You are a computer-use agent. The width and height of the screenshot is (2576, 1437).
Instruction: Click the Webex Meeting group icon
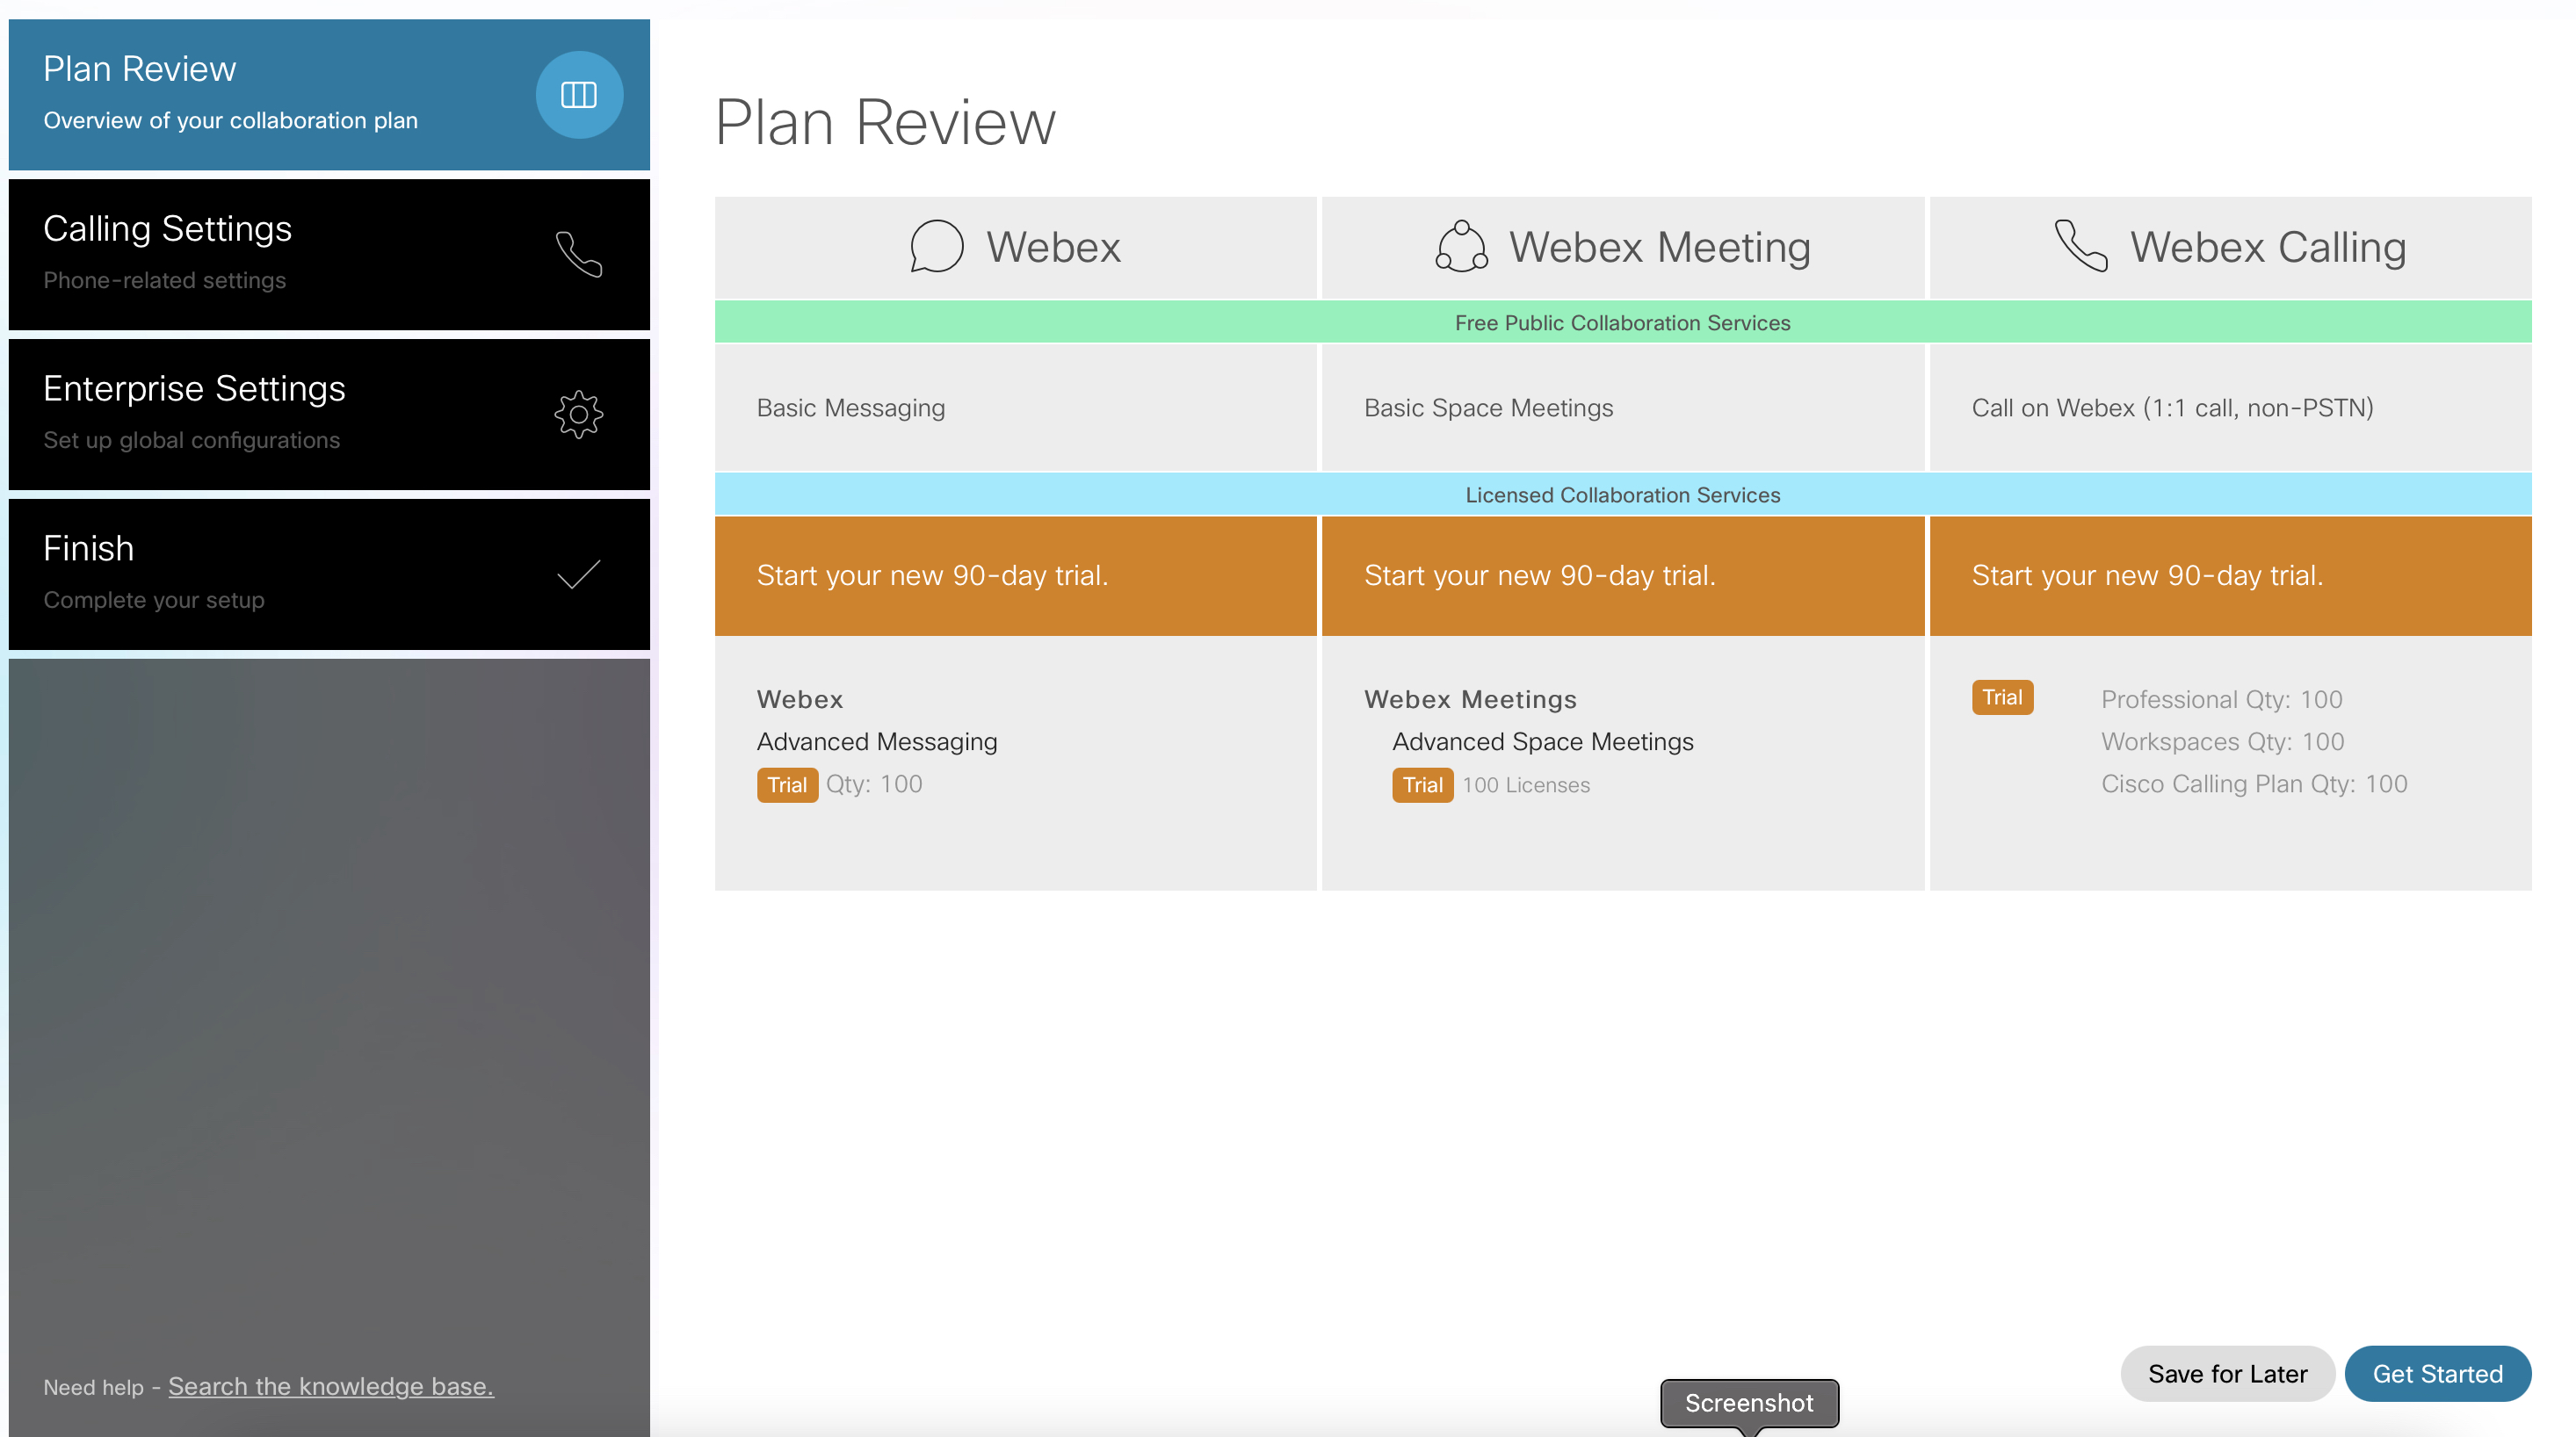(1458, 244)
